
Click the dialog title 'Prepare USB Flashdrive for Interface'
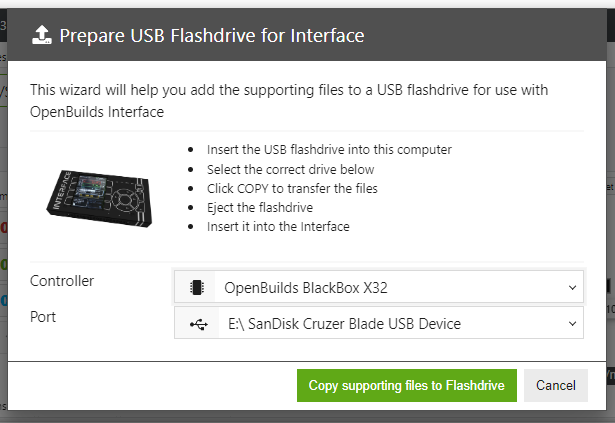click(211, 36)
